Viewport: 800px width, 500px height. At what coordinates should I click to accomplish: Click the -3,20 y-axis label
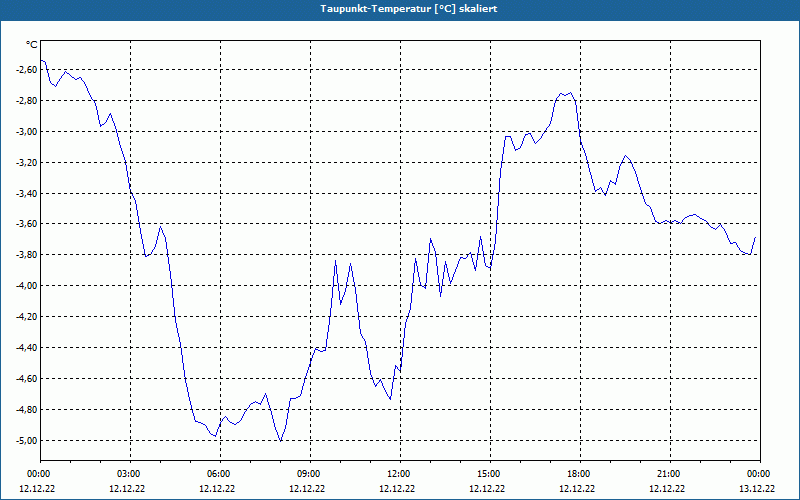pyautogui.click(x=27, y=163)
